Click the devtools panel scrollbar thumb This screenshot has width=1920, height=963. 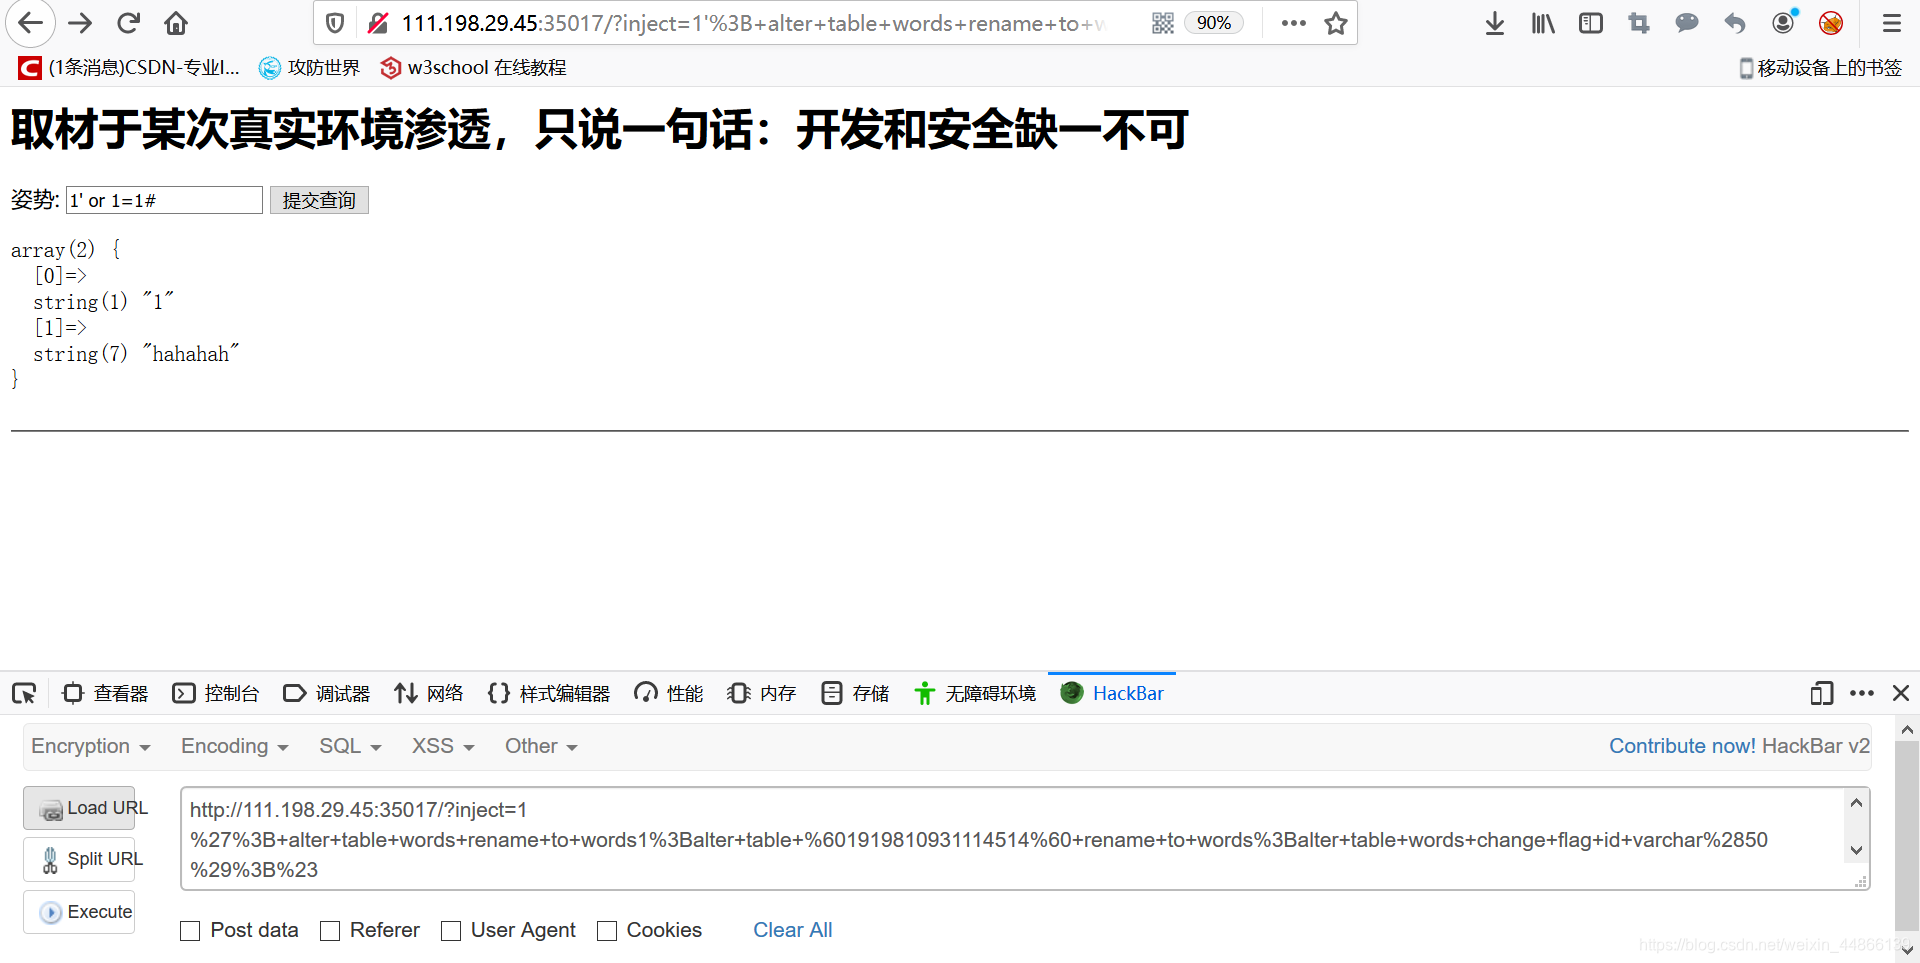[1907, 835]
